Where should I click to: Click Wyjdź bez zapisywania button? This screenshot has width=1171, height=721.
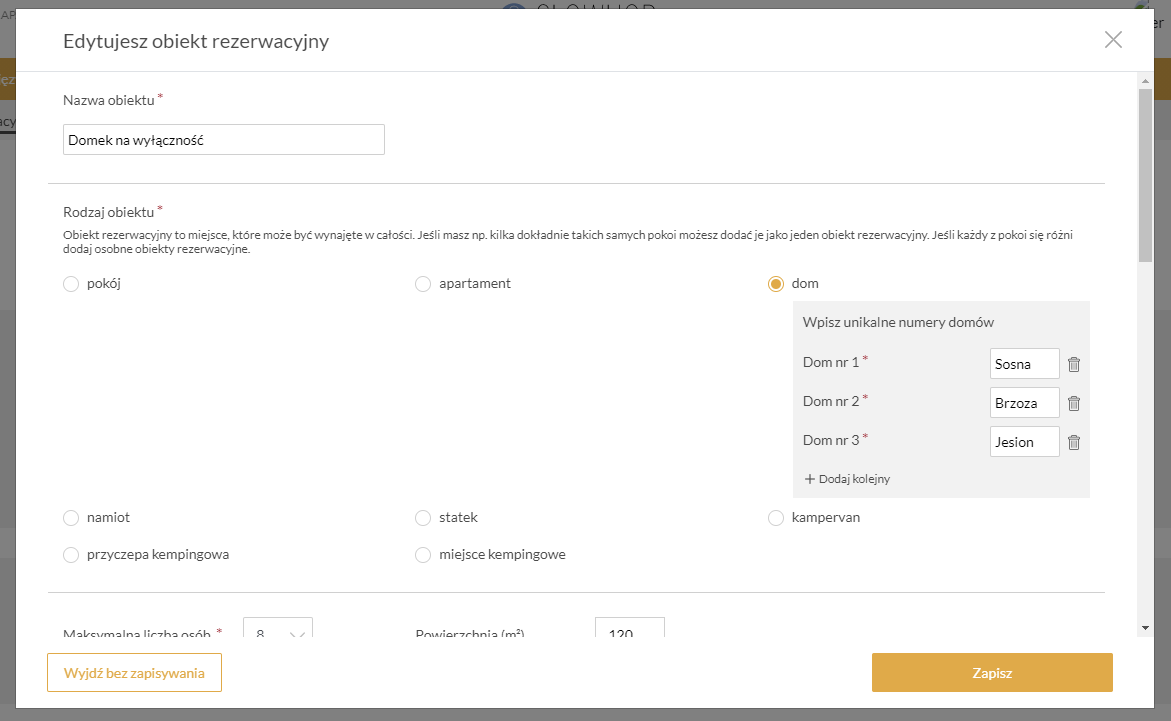pyautogui.click(x=134, y=673)
